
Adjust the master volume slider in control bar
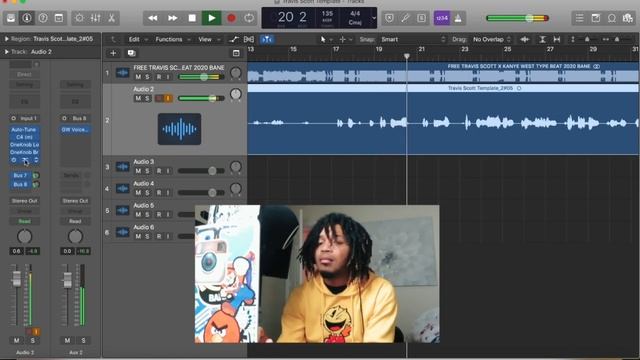[517, 18]
